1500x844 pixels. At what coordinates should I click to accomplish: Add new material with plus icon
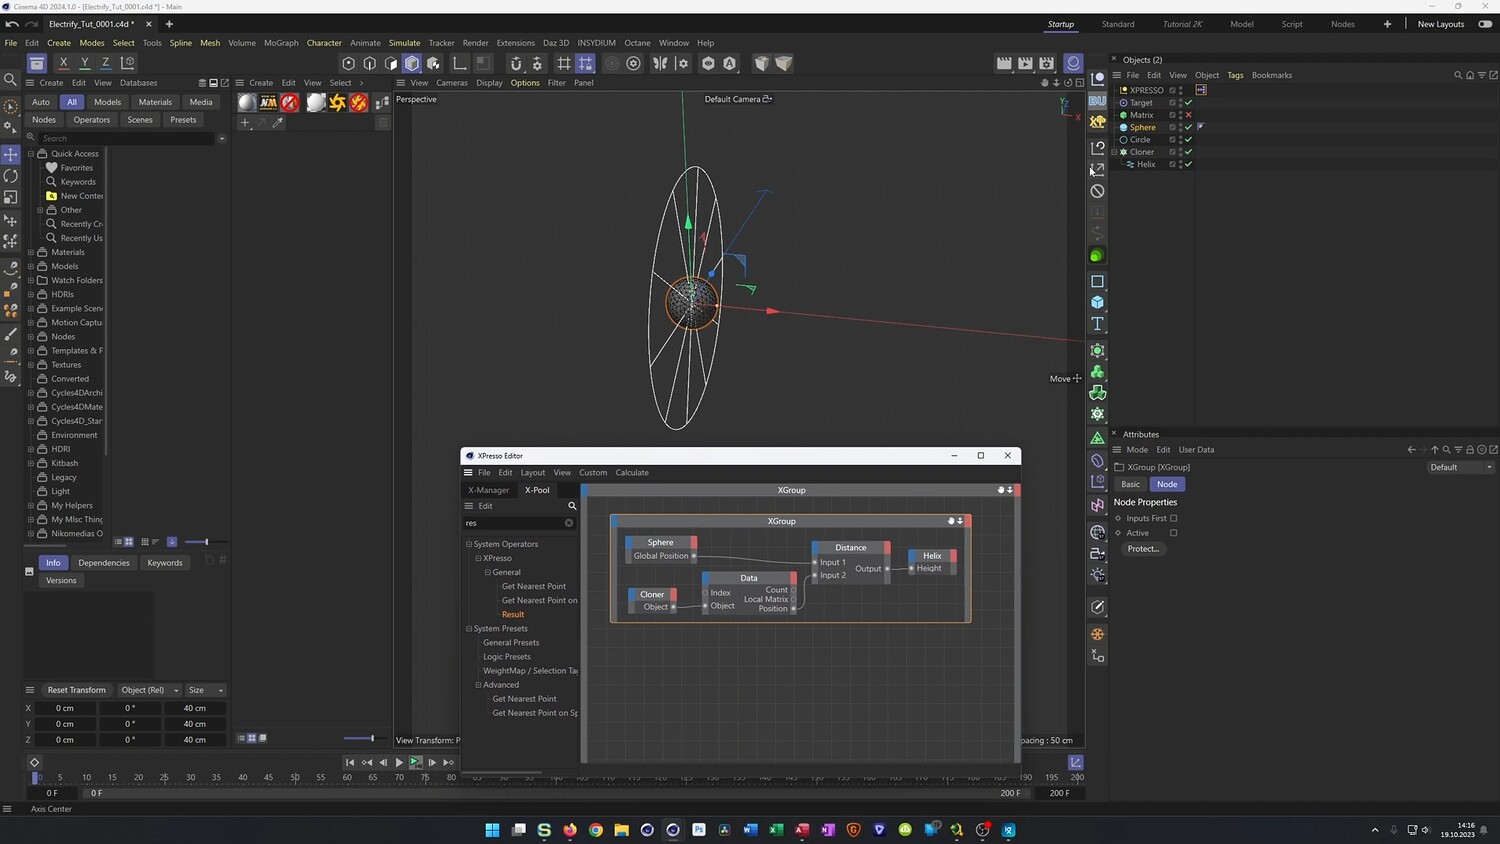click(x=244, y=122)
